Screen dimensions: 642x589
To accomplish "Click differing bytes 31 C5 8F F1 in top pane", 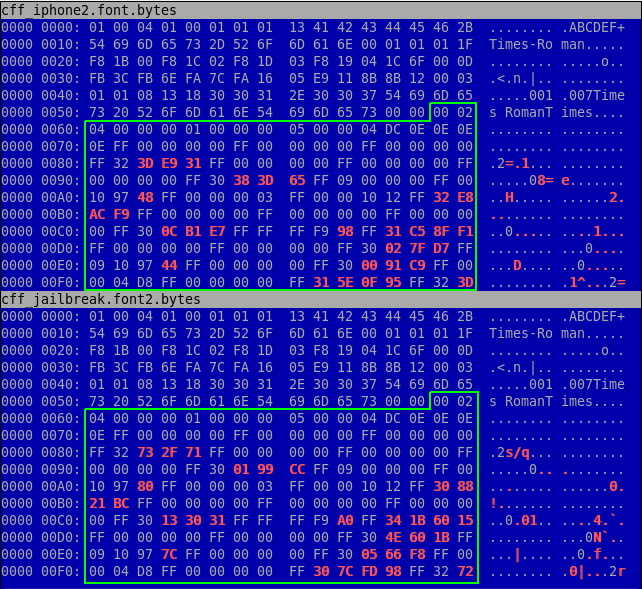I will pos(427,229).
